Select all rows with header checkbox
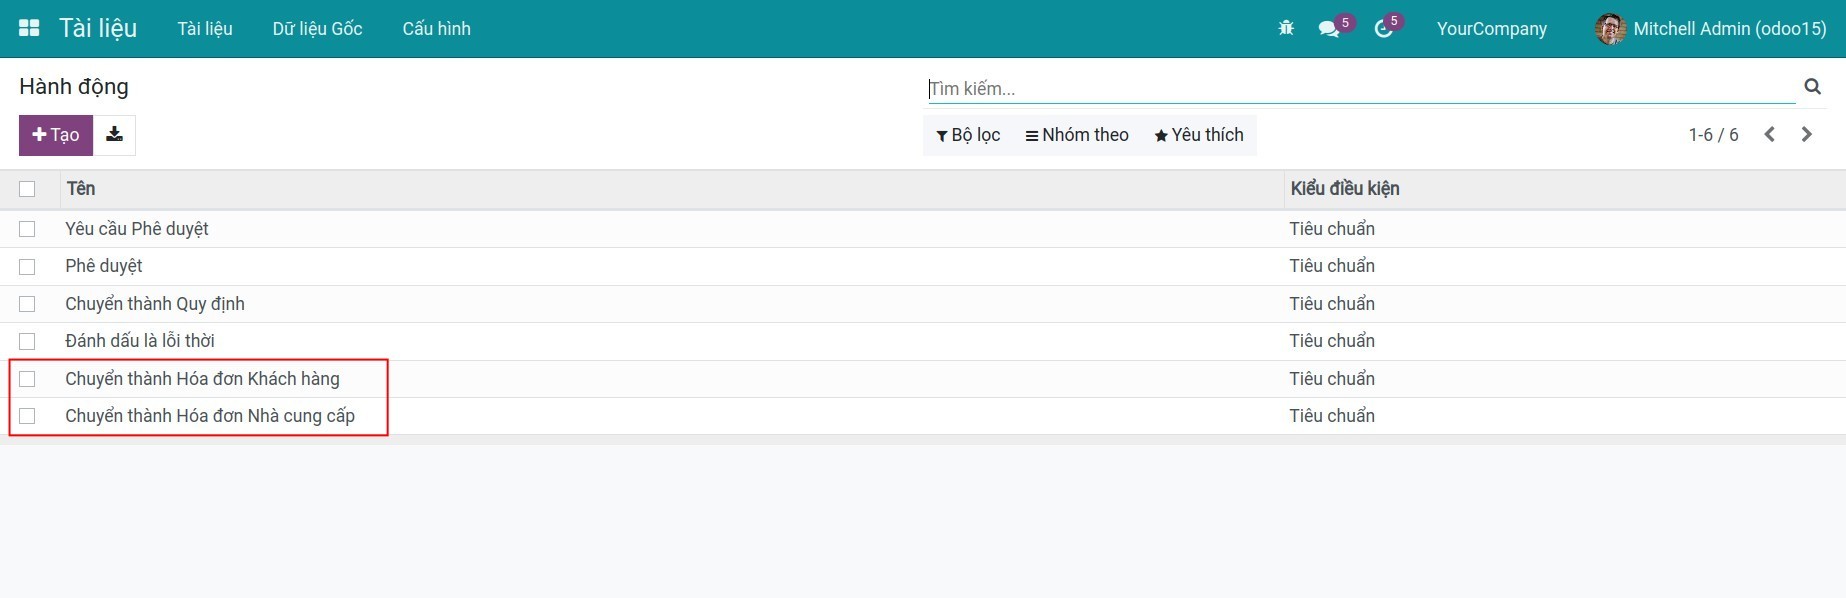1846x598 pixels. [x=27, y=189]
